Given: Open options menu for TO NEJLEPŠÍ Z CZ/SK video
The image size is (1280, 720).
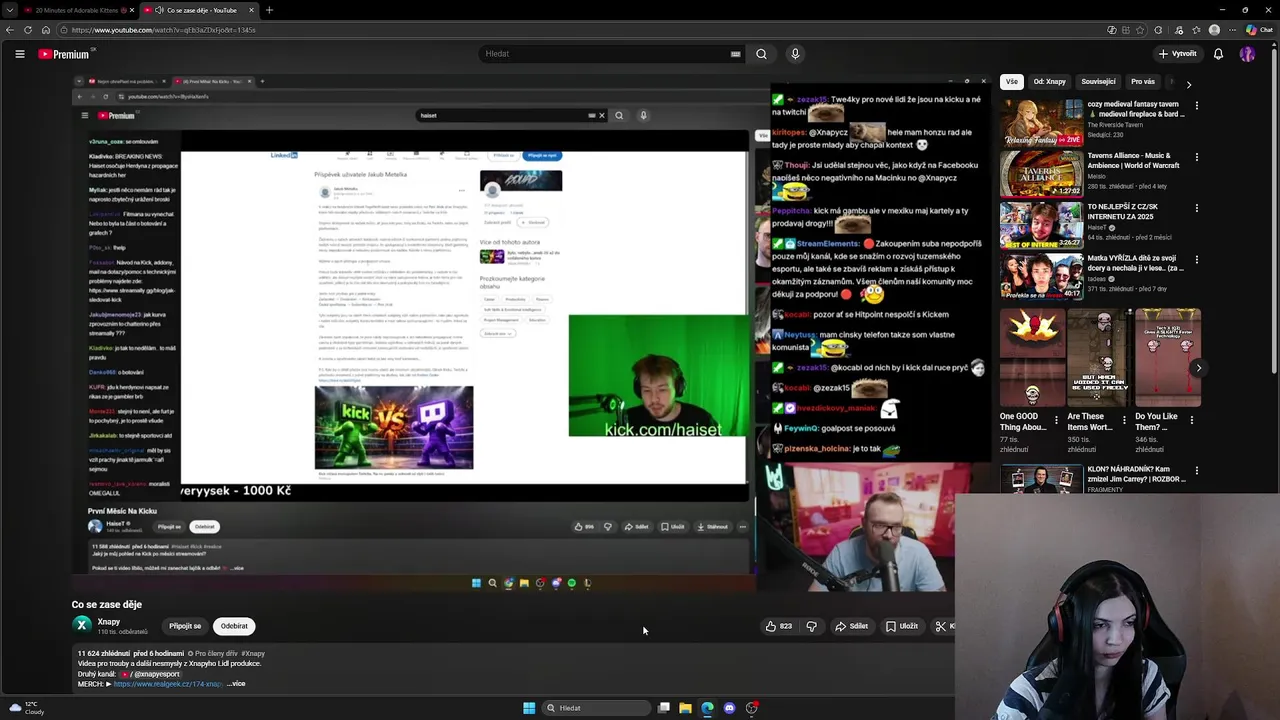Looking at the screenshot, I should [x=1196, y=210].
